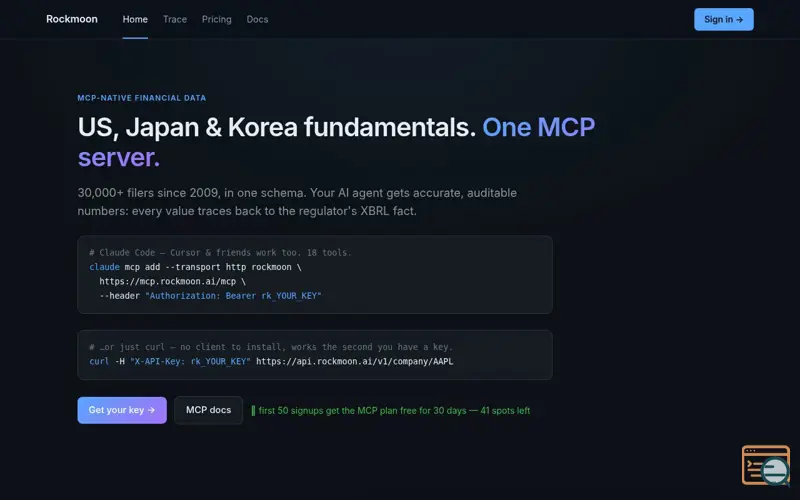Click the Rockmoon logo
The image size is (800, 500).
point(71,19)
